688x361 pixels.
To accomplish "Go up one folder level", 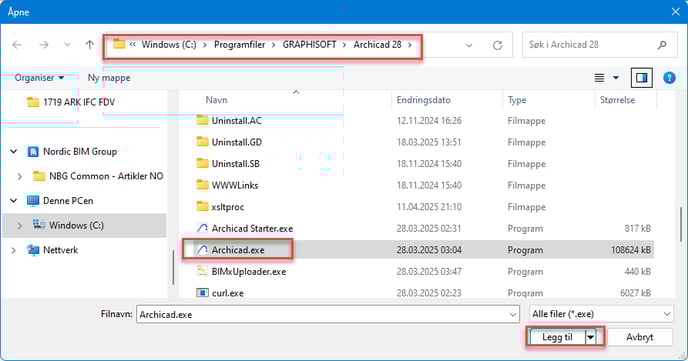I will (x=90, y=45).
